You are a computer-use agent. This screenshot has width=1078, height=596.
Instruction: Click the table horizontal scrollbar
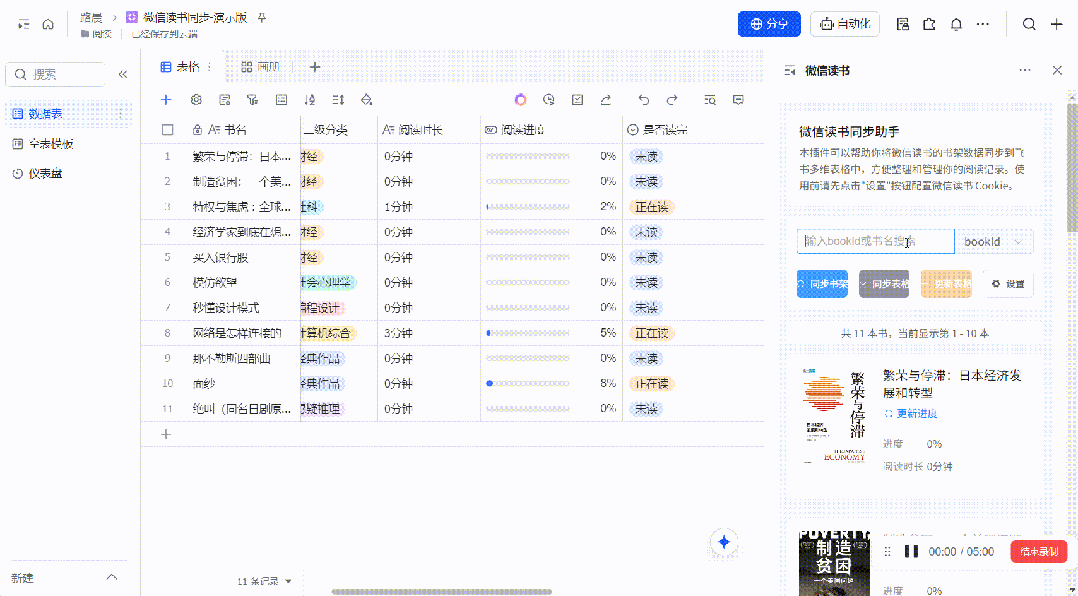point(441,591)
